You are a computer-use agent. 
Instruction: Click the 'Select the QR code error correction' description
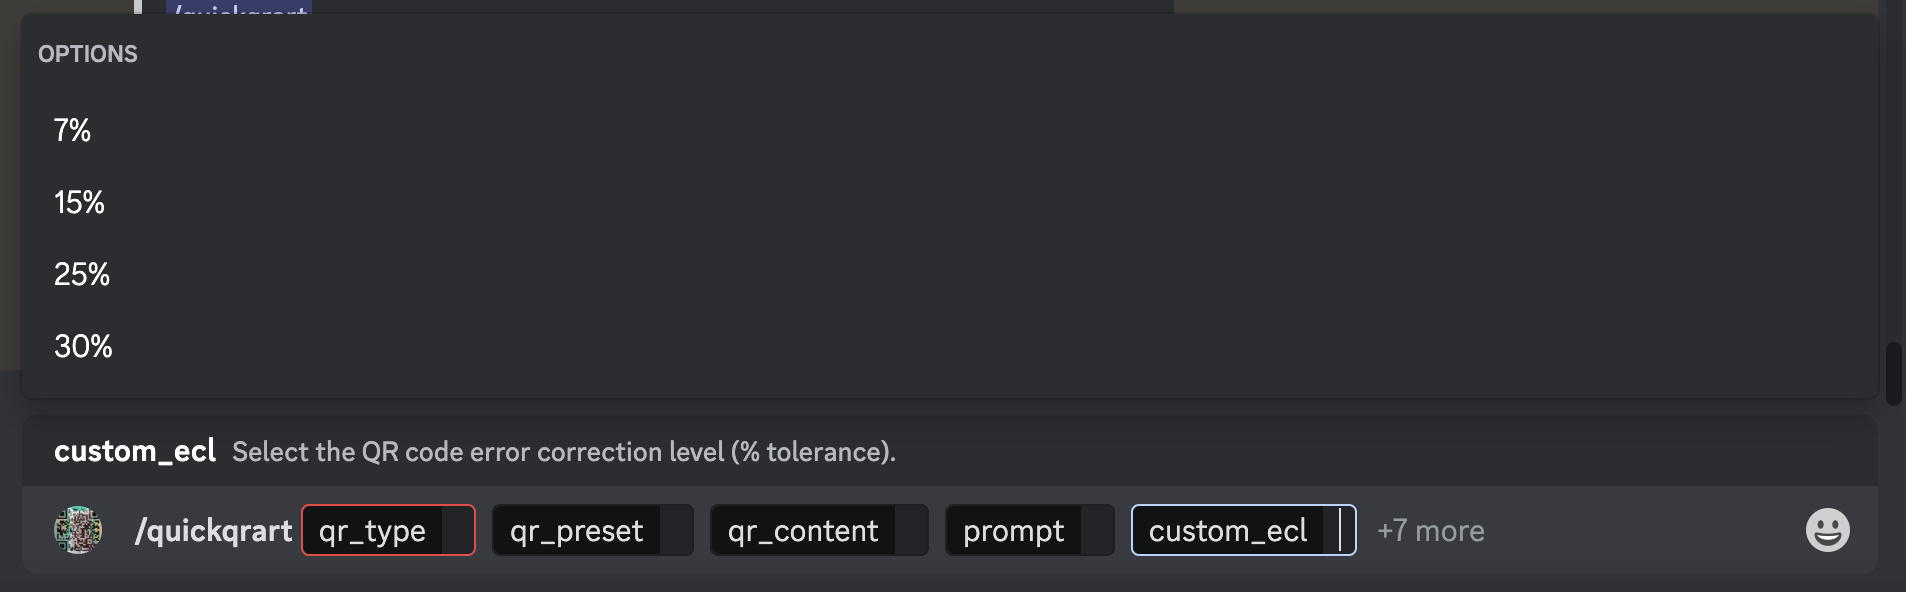(563, 452)
